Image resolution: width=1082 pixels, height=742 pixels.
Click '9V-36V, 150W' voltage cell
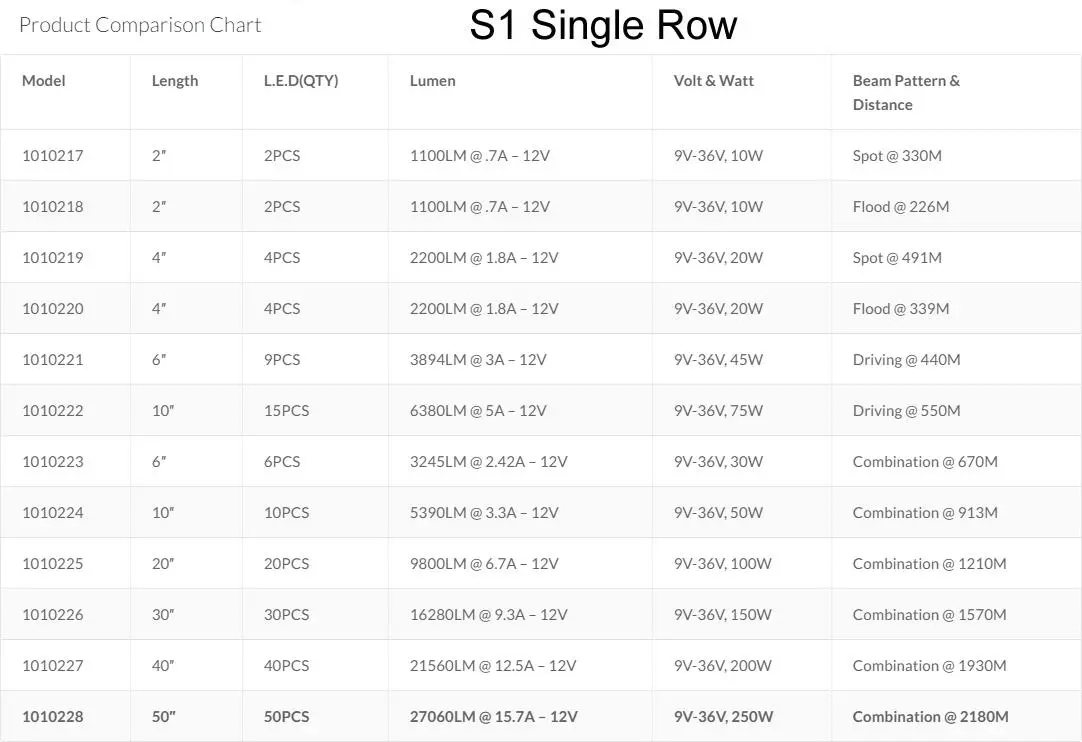pos(722,615)
